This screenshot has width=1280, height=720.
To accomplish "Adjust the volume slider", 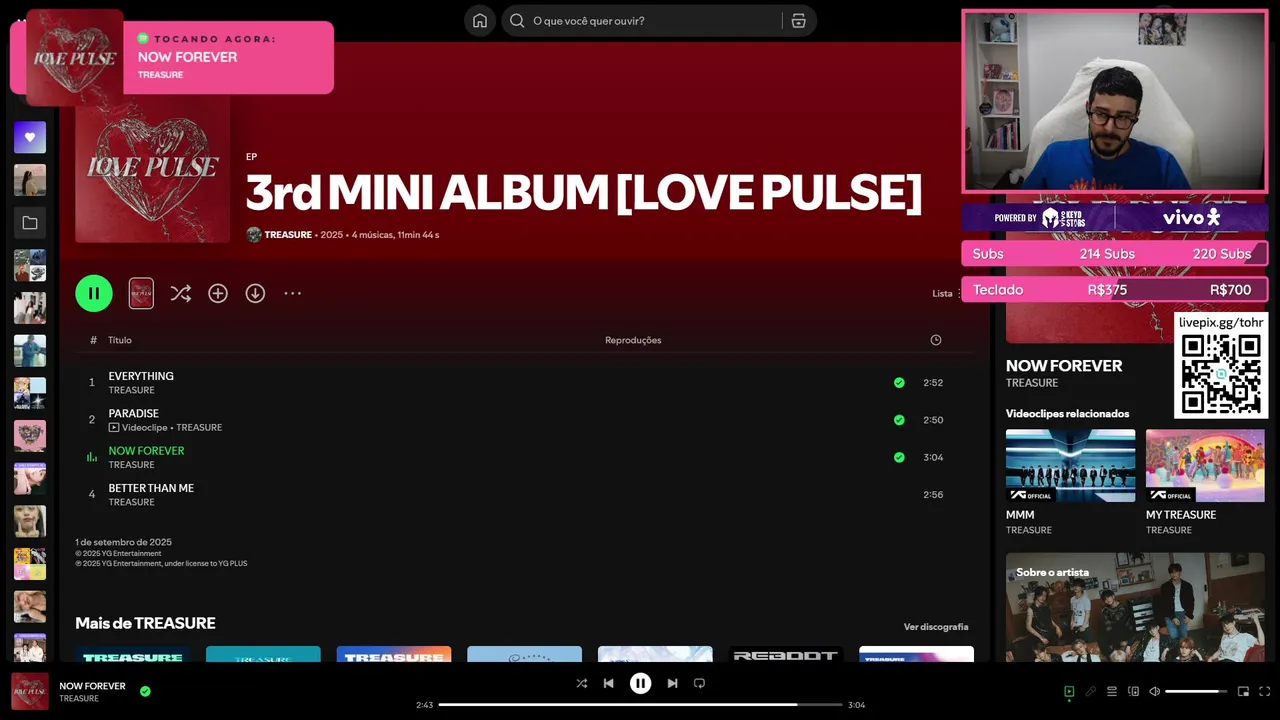I will 1196,691.
